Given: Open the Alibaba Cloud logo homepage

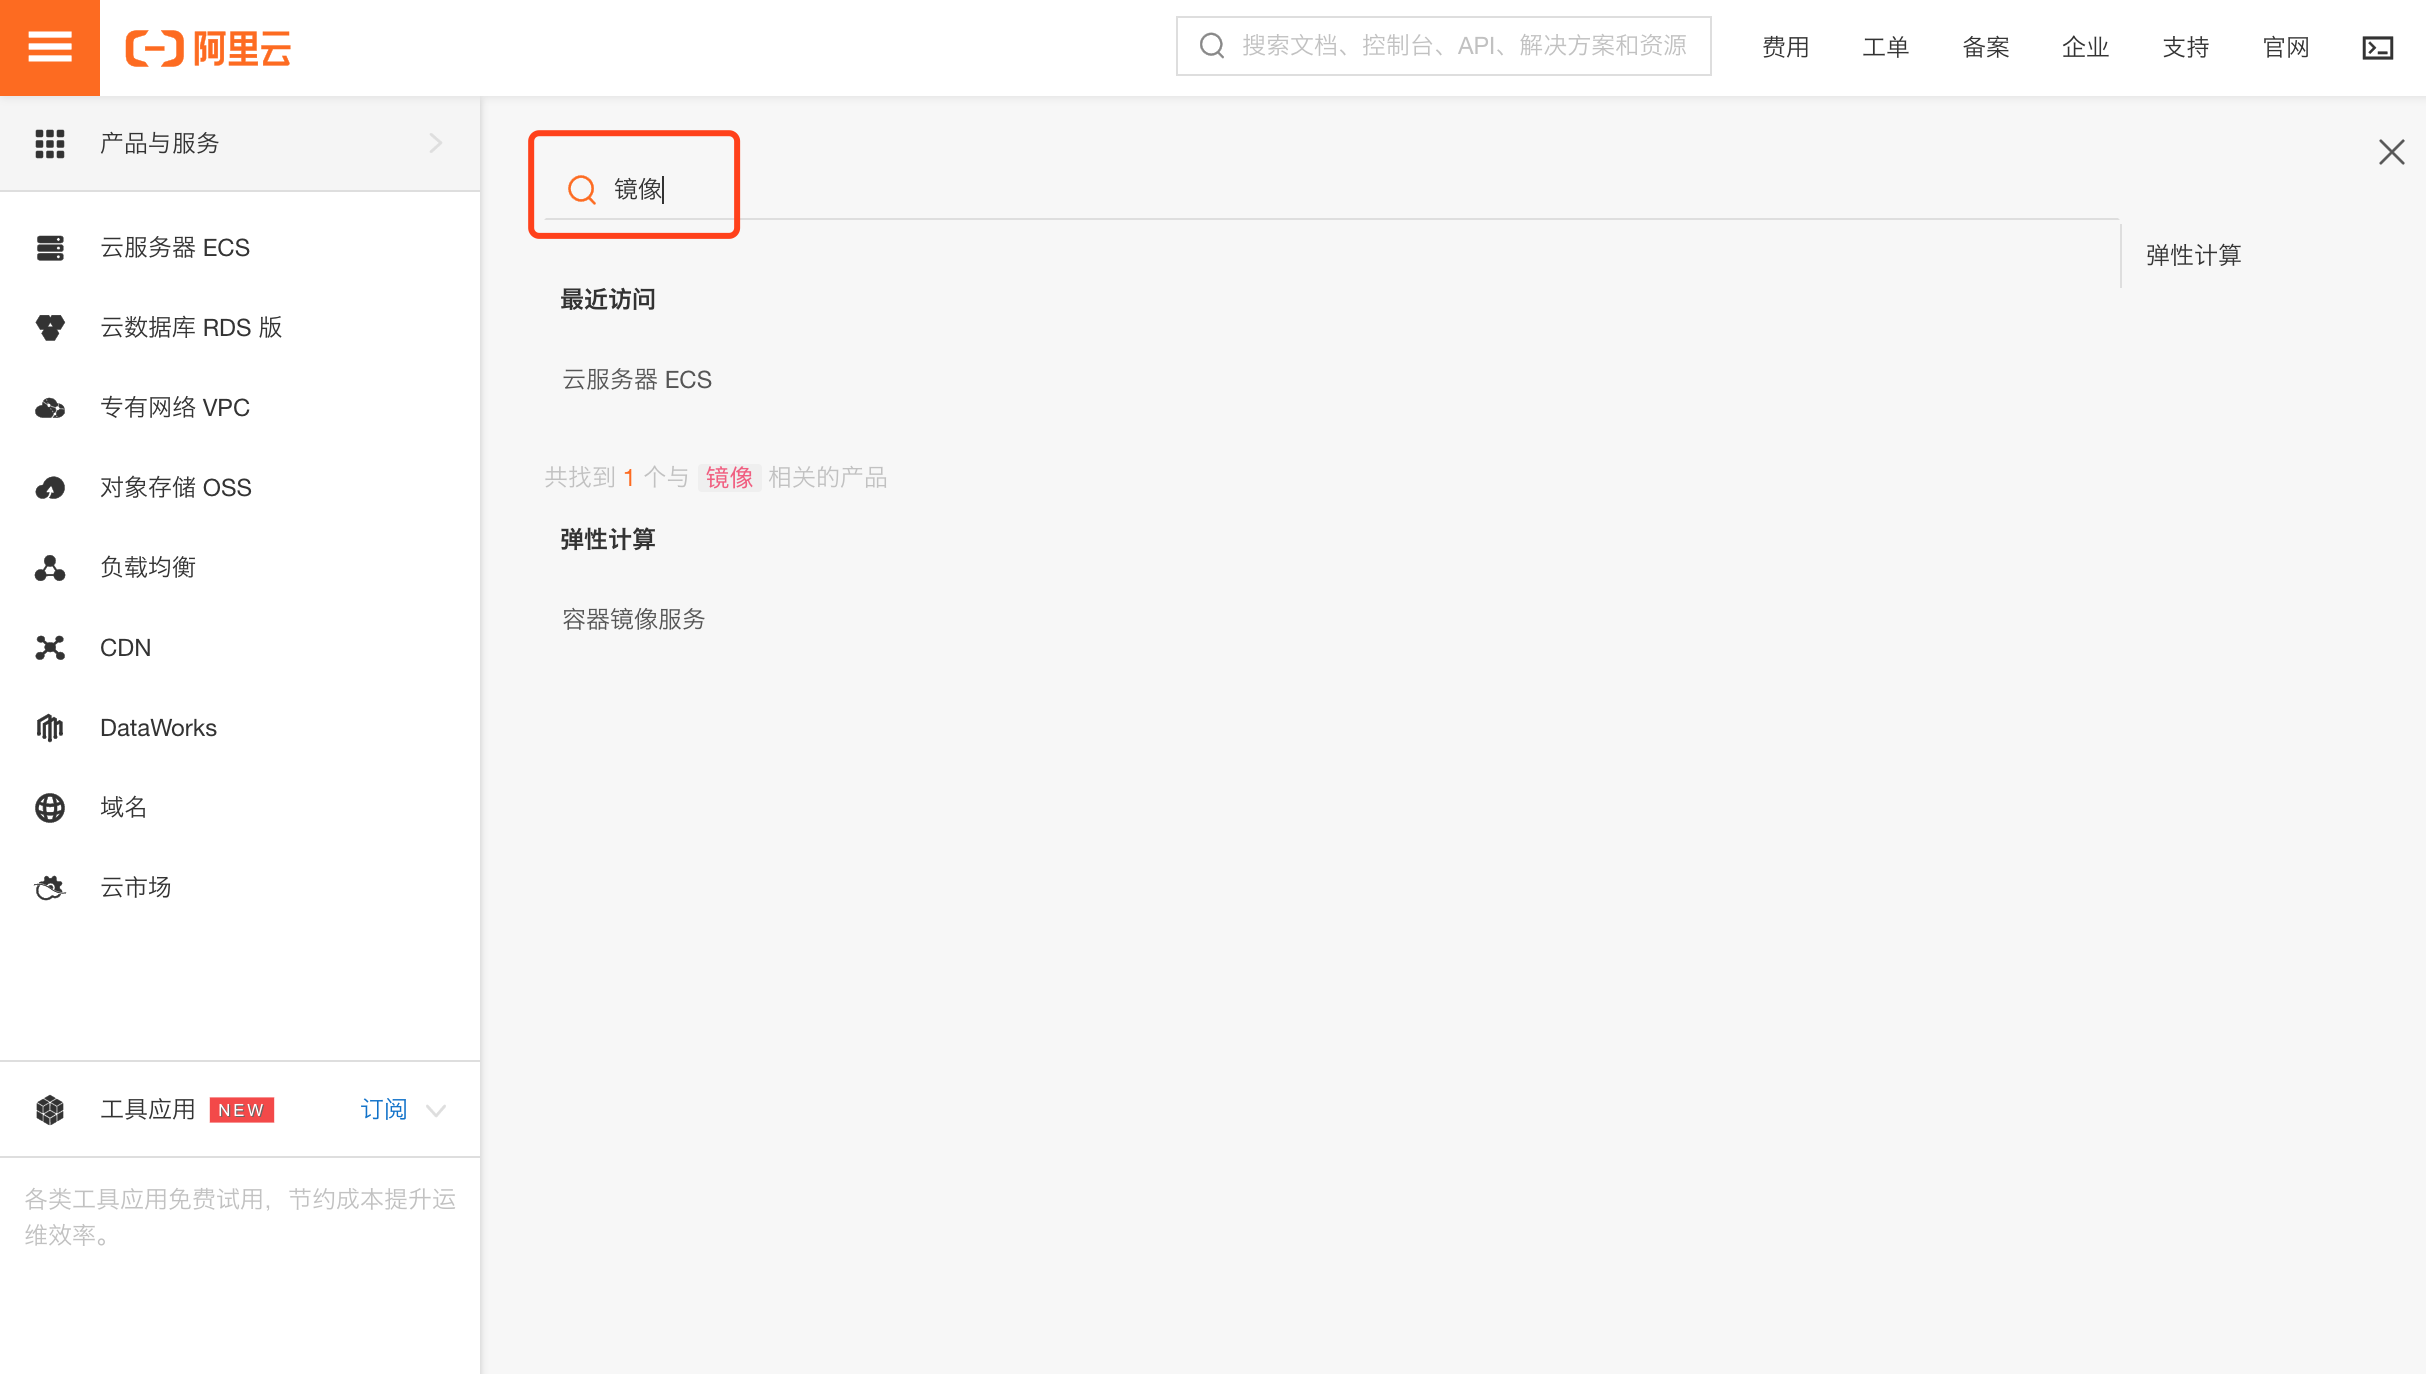Looking at the screenshot, I should point(208,48).
